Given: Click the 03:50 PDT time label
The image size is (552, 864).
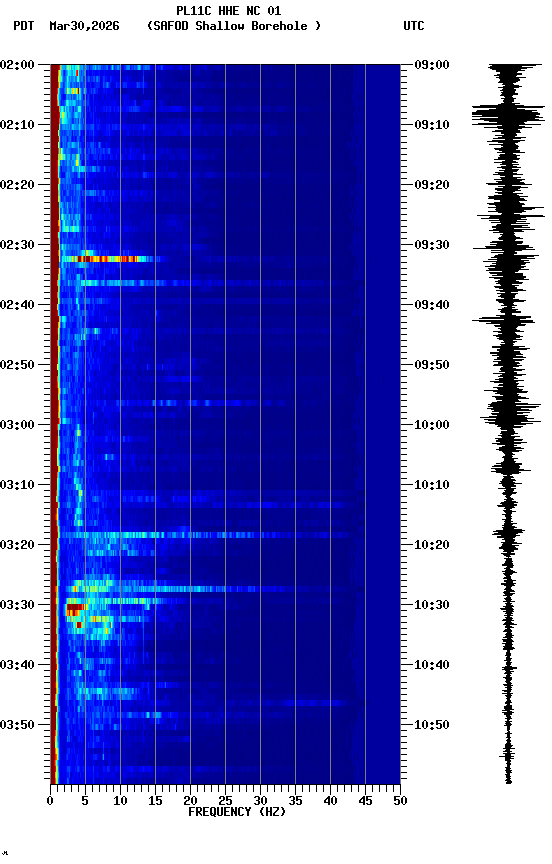Looking at the screenshot, I should [x=17, y=725].
